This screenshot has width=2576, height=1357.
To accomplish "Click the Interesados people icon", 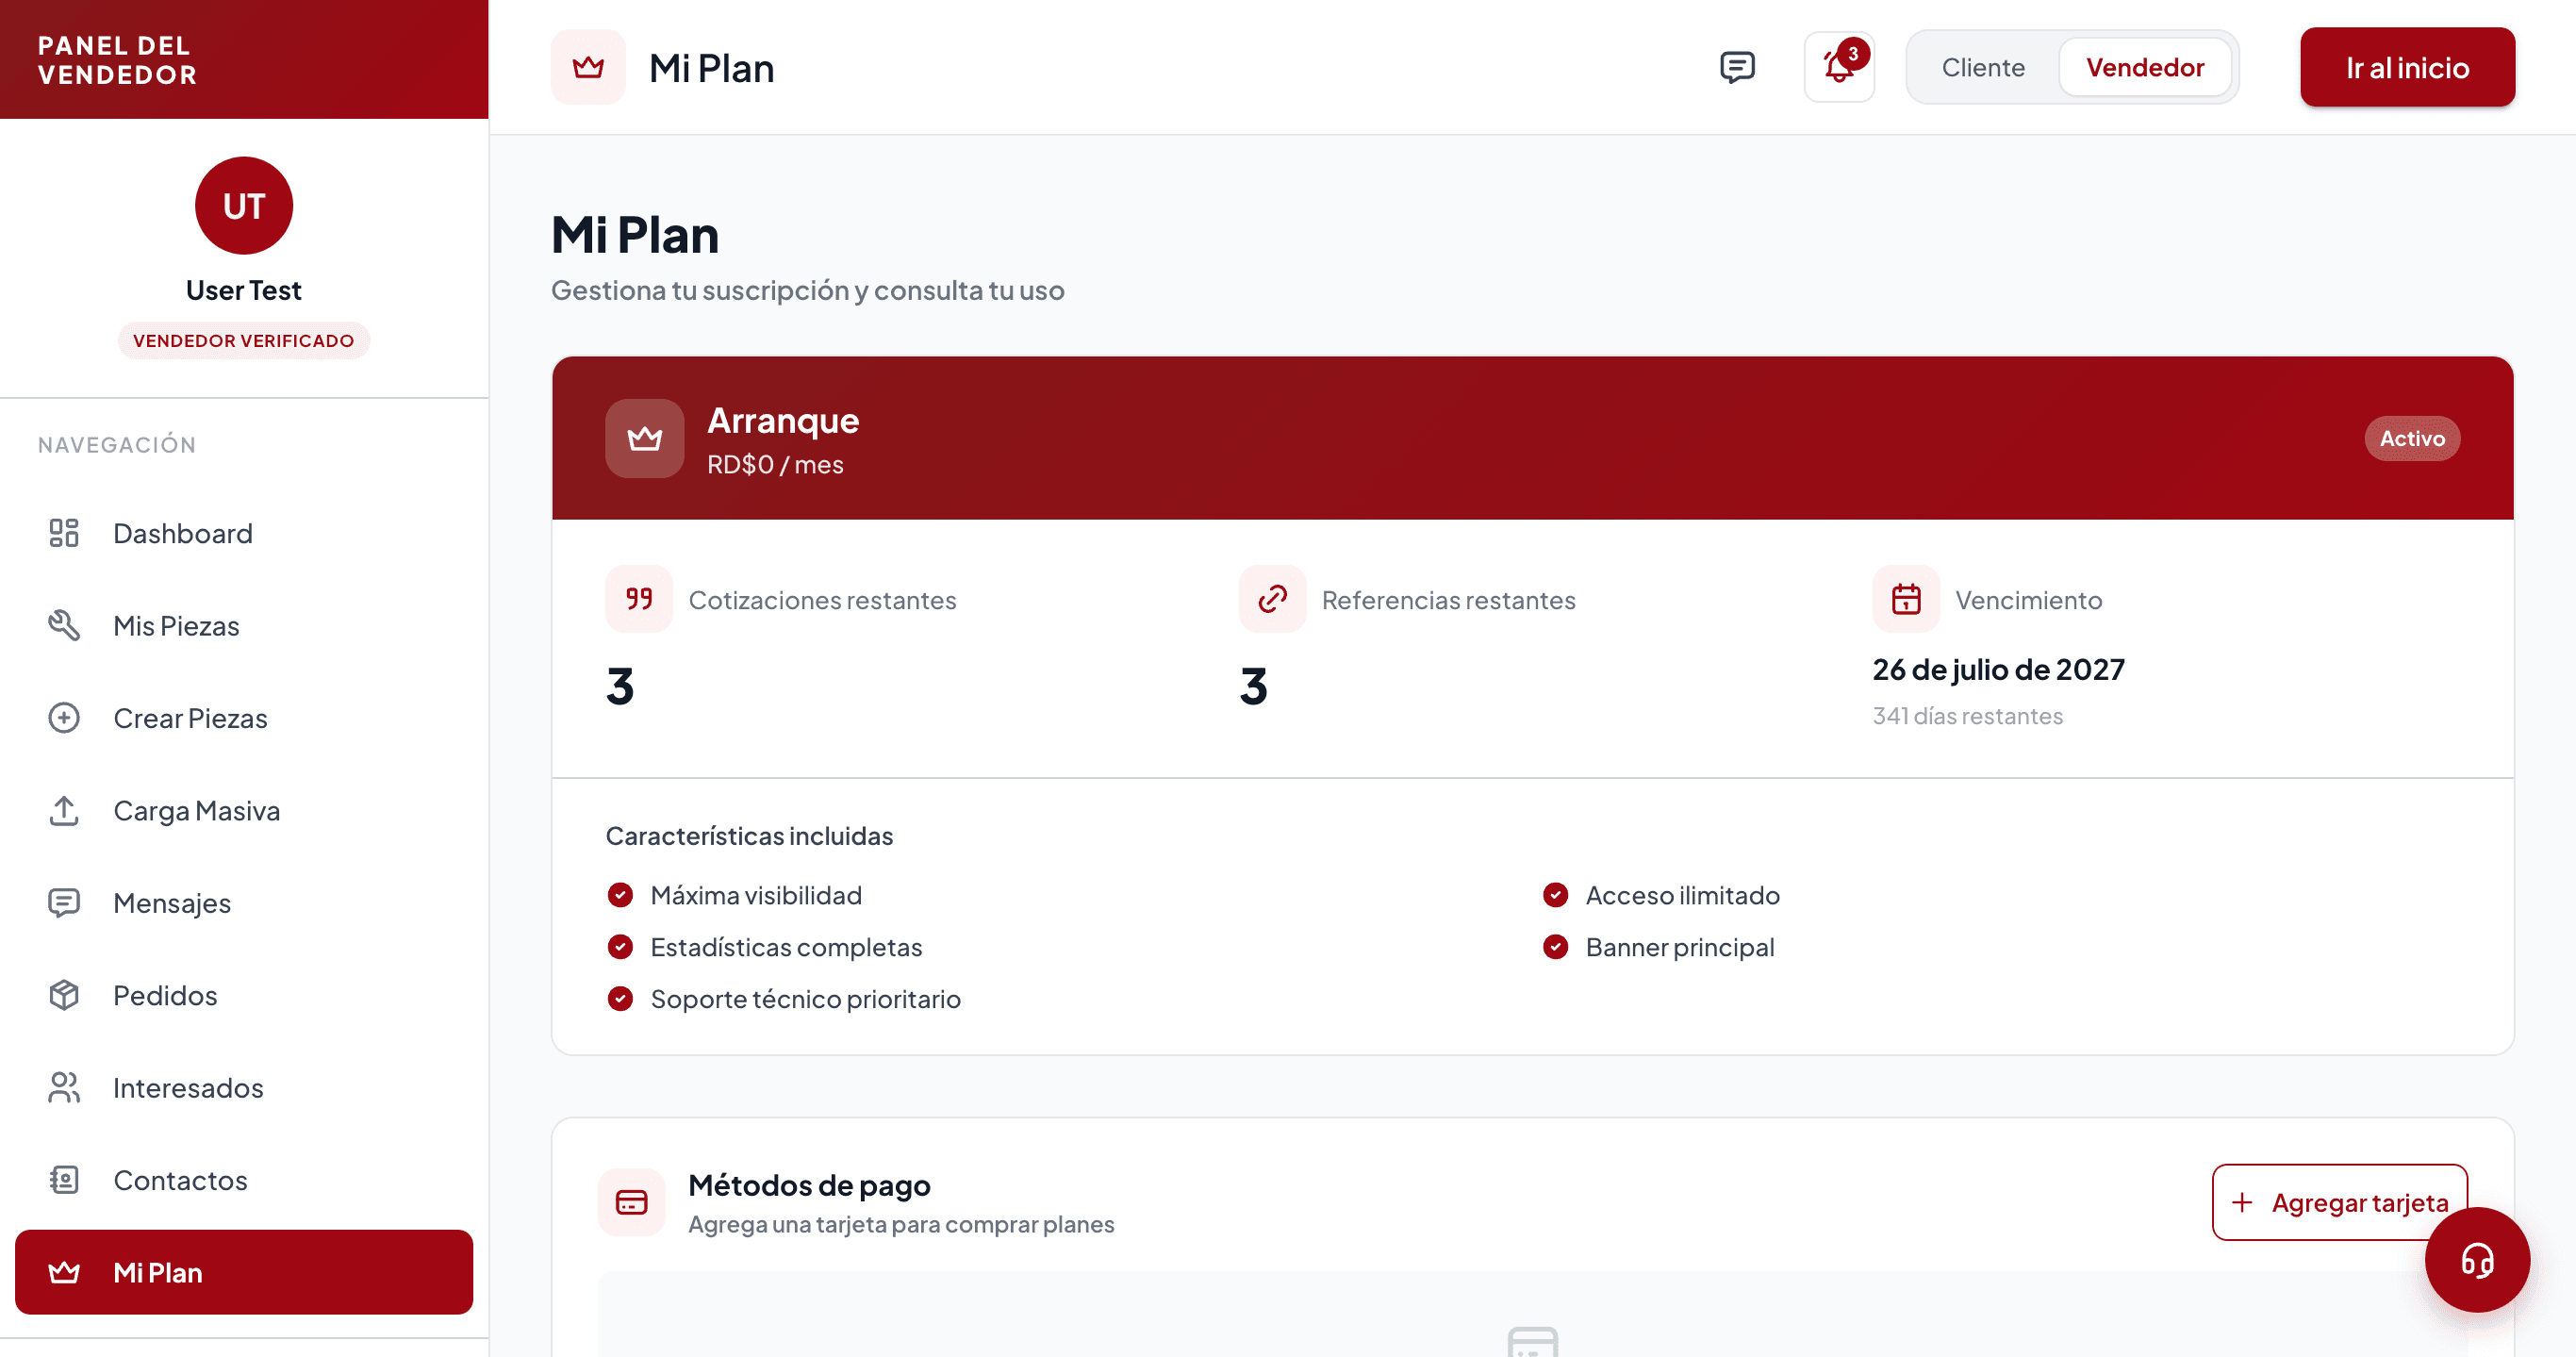I will 64,1088.
